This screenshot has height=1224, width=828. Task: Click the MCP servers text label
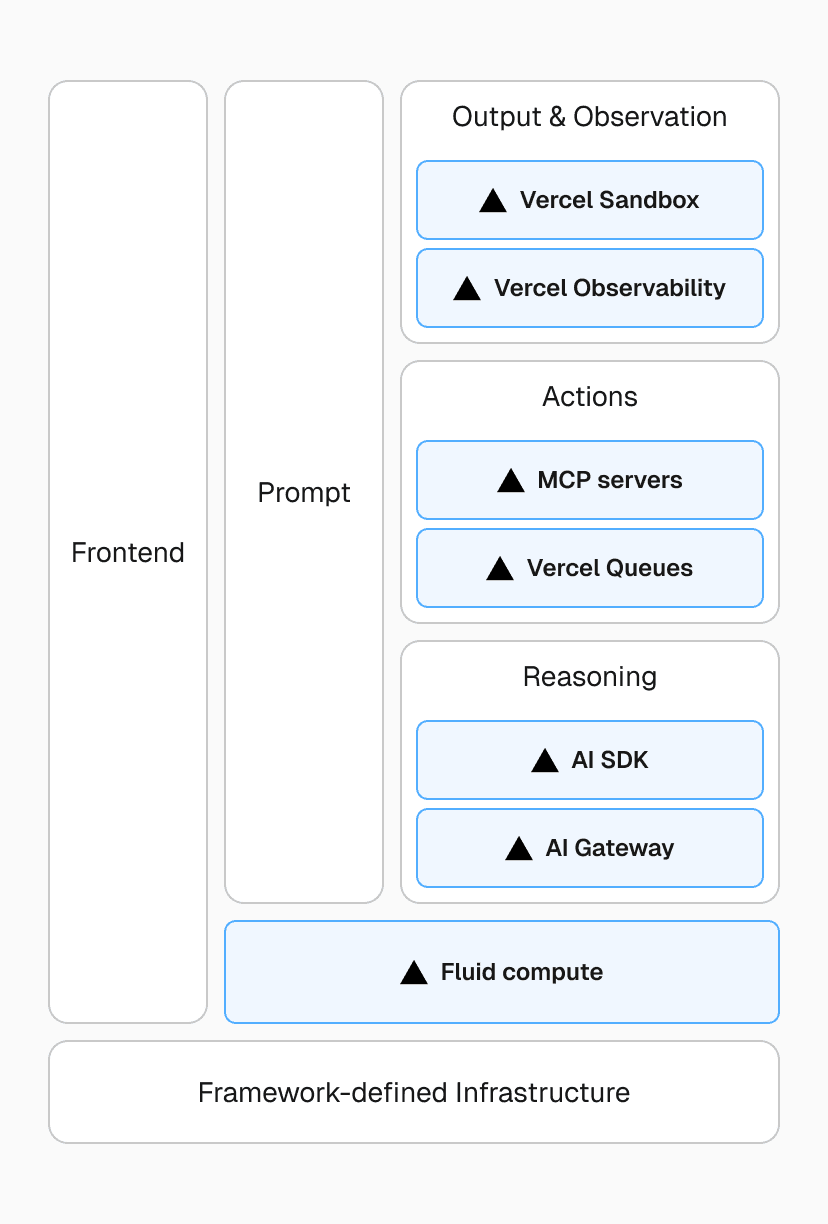coord(610,480)
